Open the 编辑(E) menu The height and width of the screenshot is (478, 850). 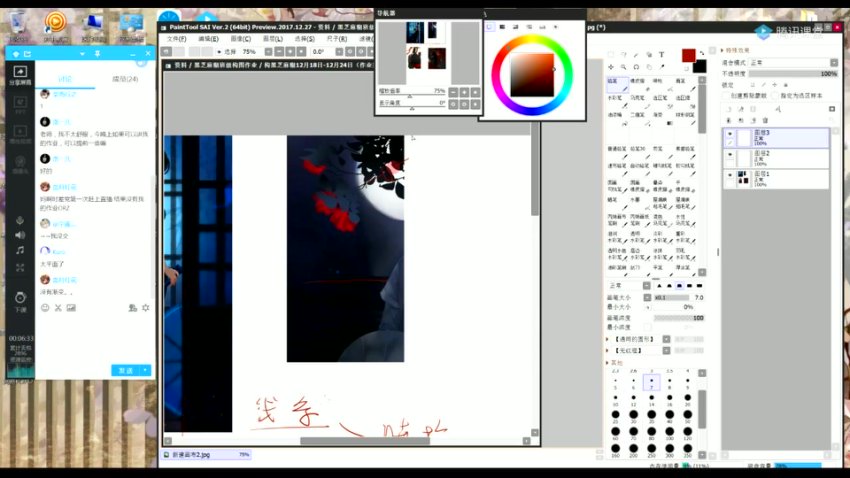click(x=208, y=39)
